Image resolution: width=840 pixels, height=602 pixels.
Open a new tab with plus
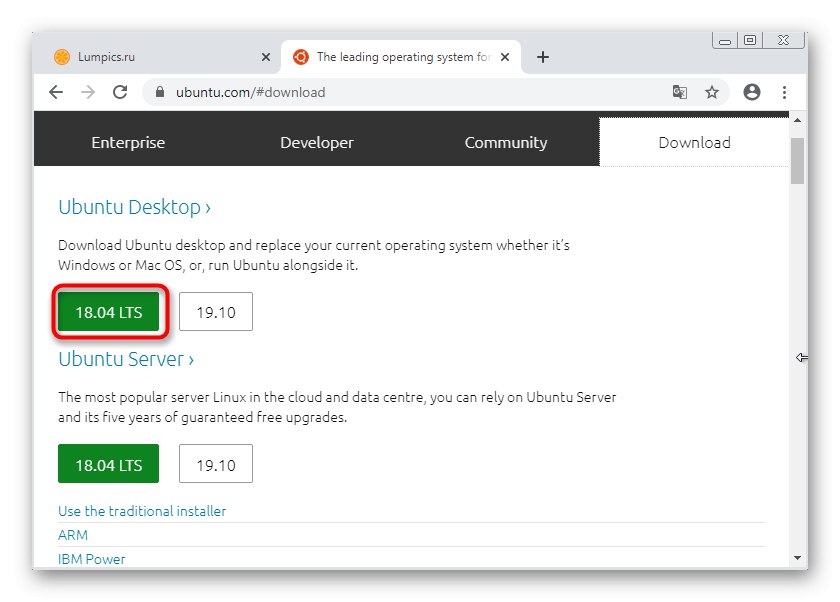tap(543, 57)
